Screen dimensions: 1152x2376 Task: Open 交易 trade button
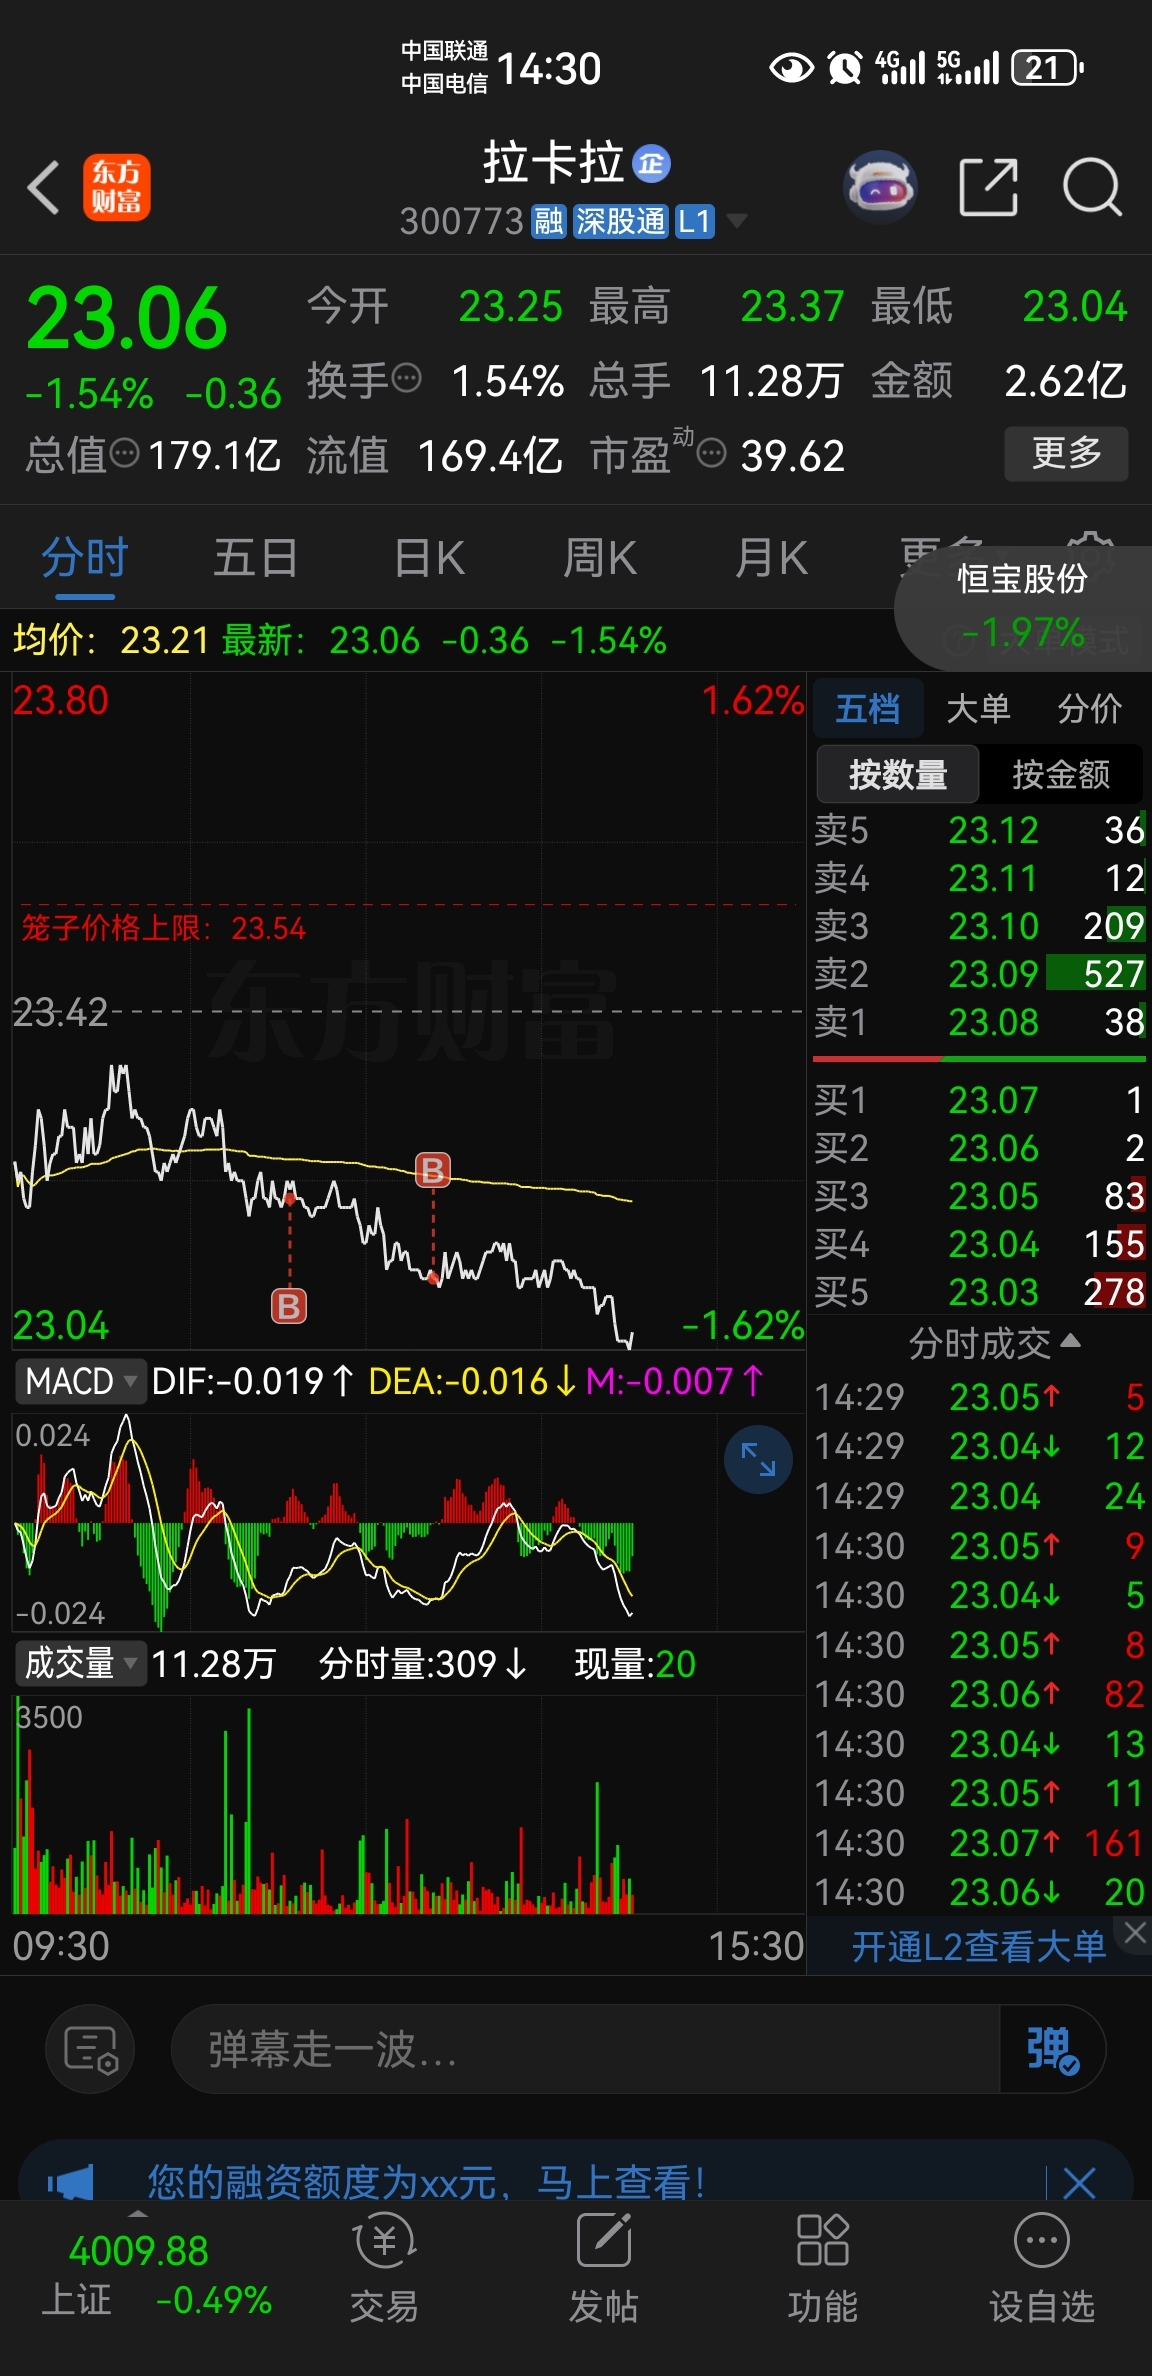[384, 2266]
